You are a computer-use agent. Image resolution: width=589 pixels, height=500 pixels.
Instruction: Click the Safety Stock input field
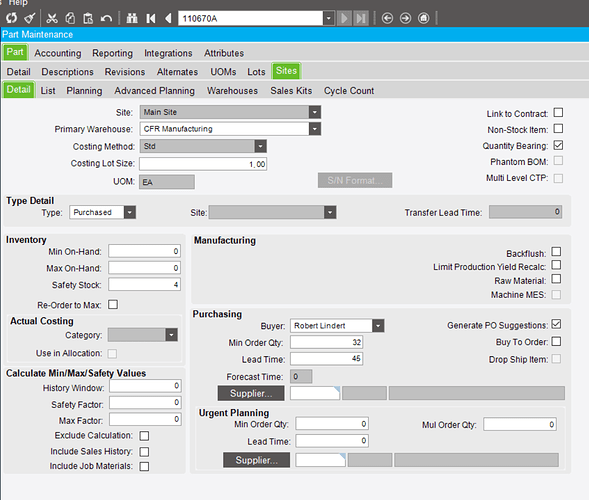[x=145, y=284]
